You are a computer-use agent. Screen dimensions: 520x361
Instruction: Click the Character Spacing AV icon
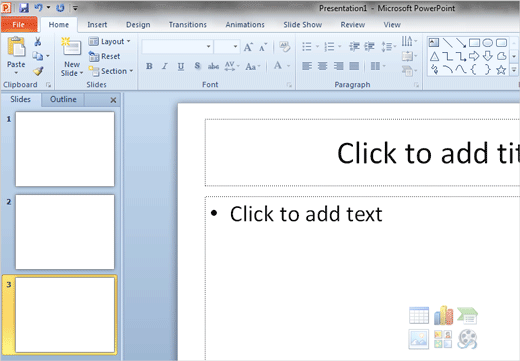230,66
